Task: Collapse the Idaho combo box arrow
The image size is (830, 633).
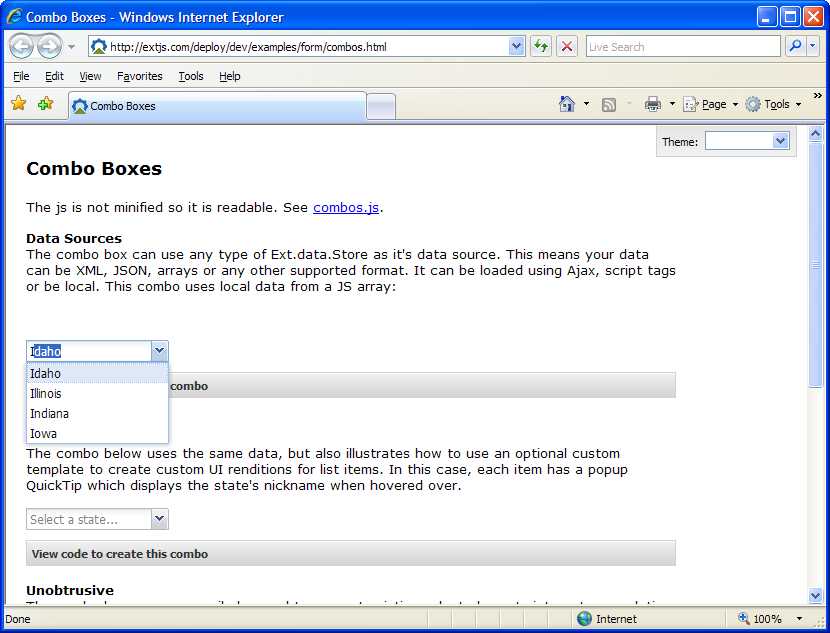Action: (159, 351)
